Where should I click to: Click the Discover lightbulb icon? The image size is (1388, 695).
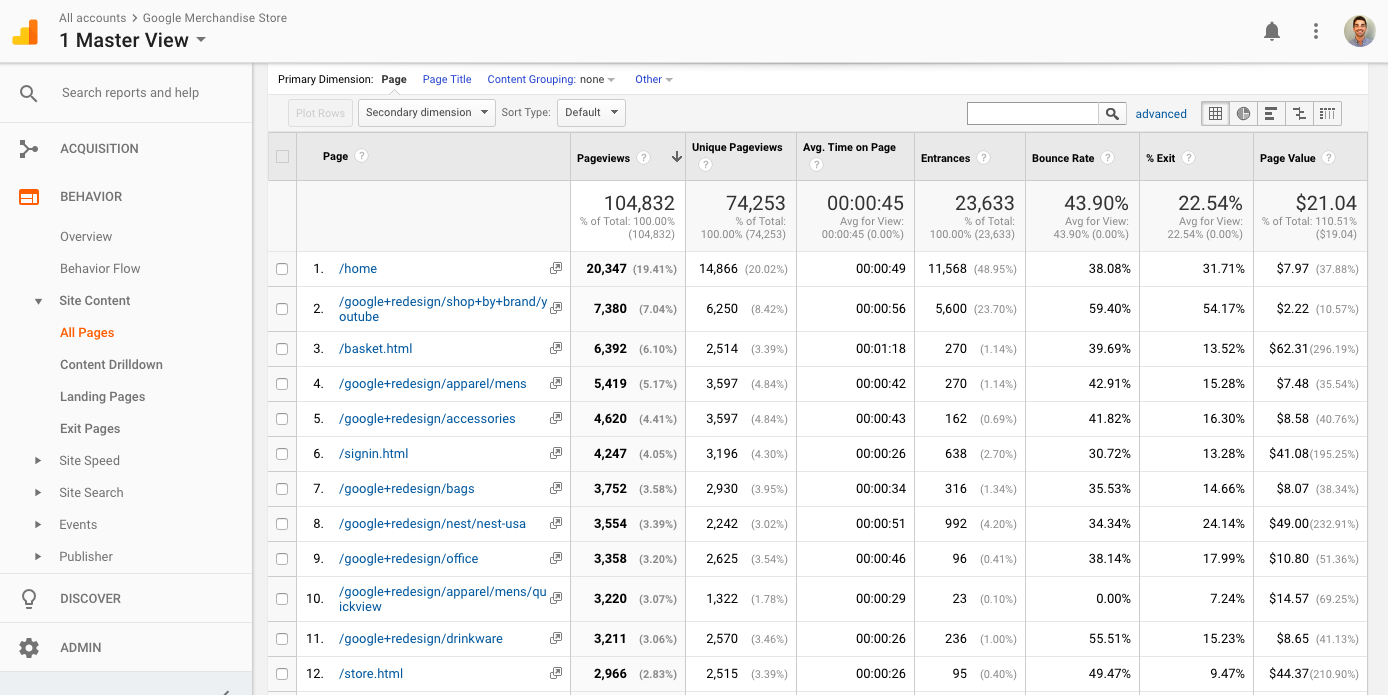pyautogui.click(x=29, y=599)
